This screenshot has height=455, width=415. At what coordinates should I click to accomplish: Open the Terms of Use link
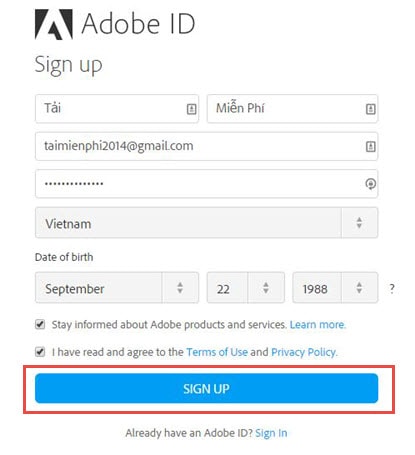point(217,352)
